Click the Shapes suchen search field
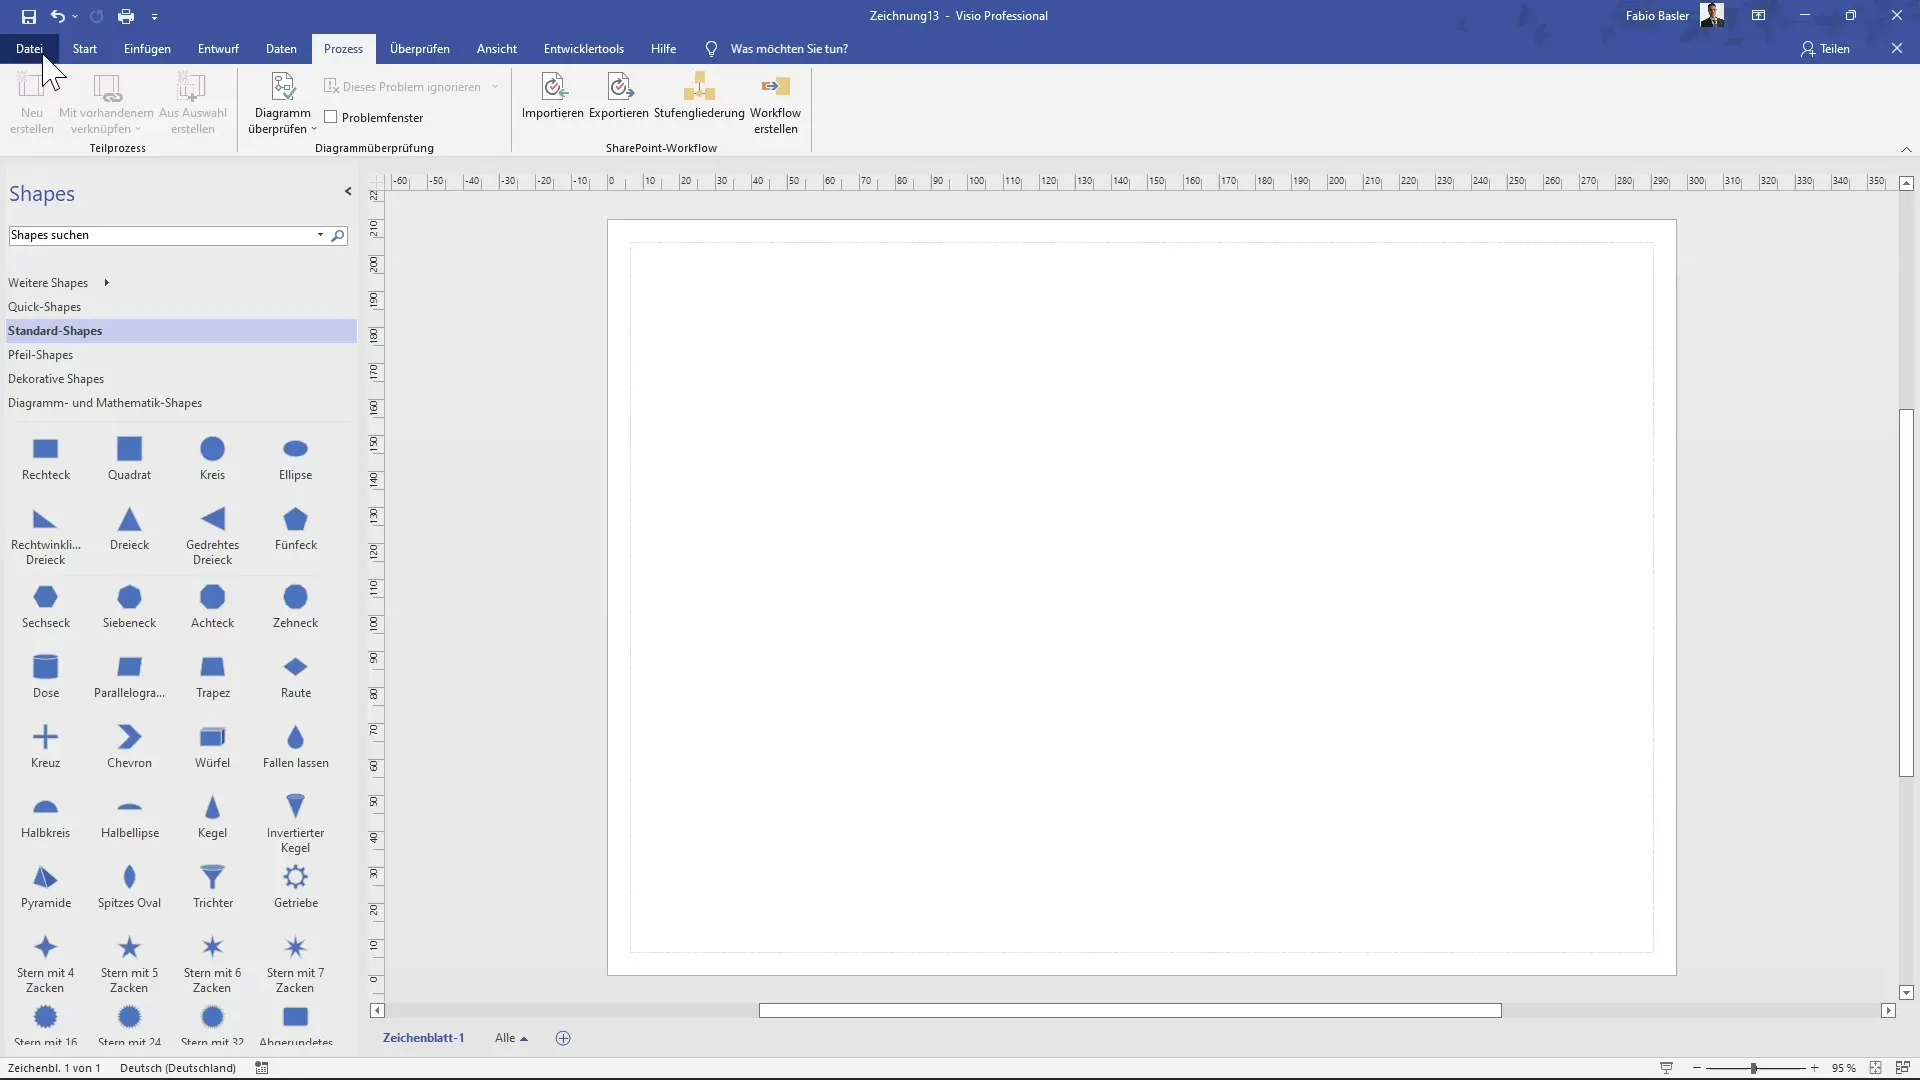The height and width of the screenshot is (1080, 1920). pyautogui.click(x=162, y=236)
